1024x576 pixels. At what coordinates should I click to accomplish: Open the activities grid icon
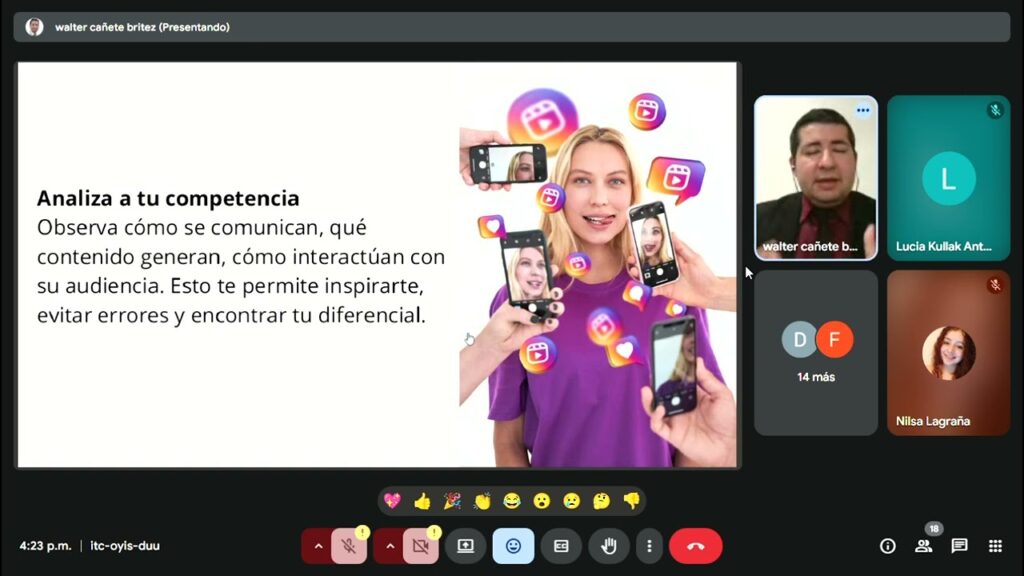pos(995,546)
